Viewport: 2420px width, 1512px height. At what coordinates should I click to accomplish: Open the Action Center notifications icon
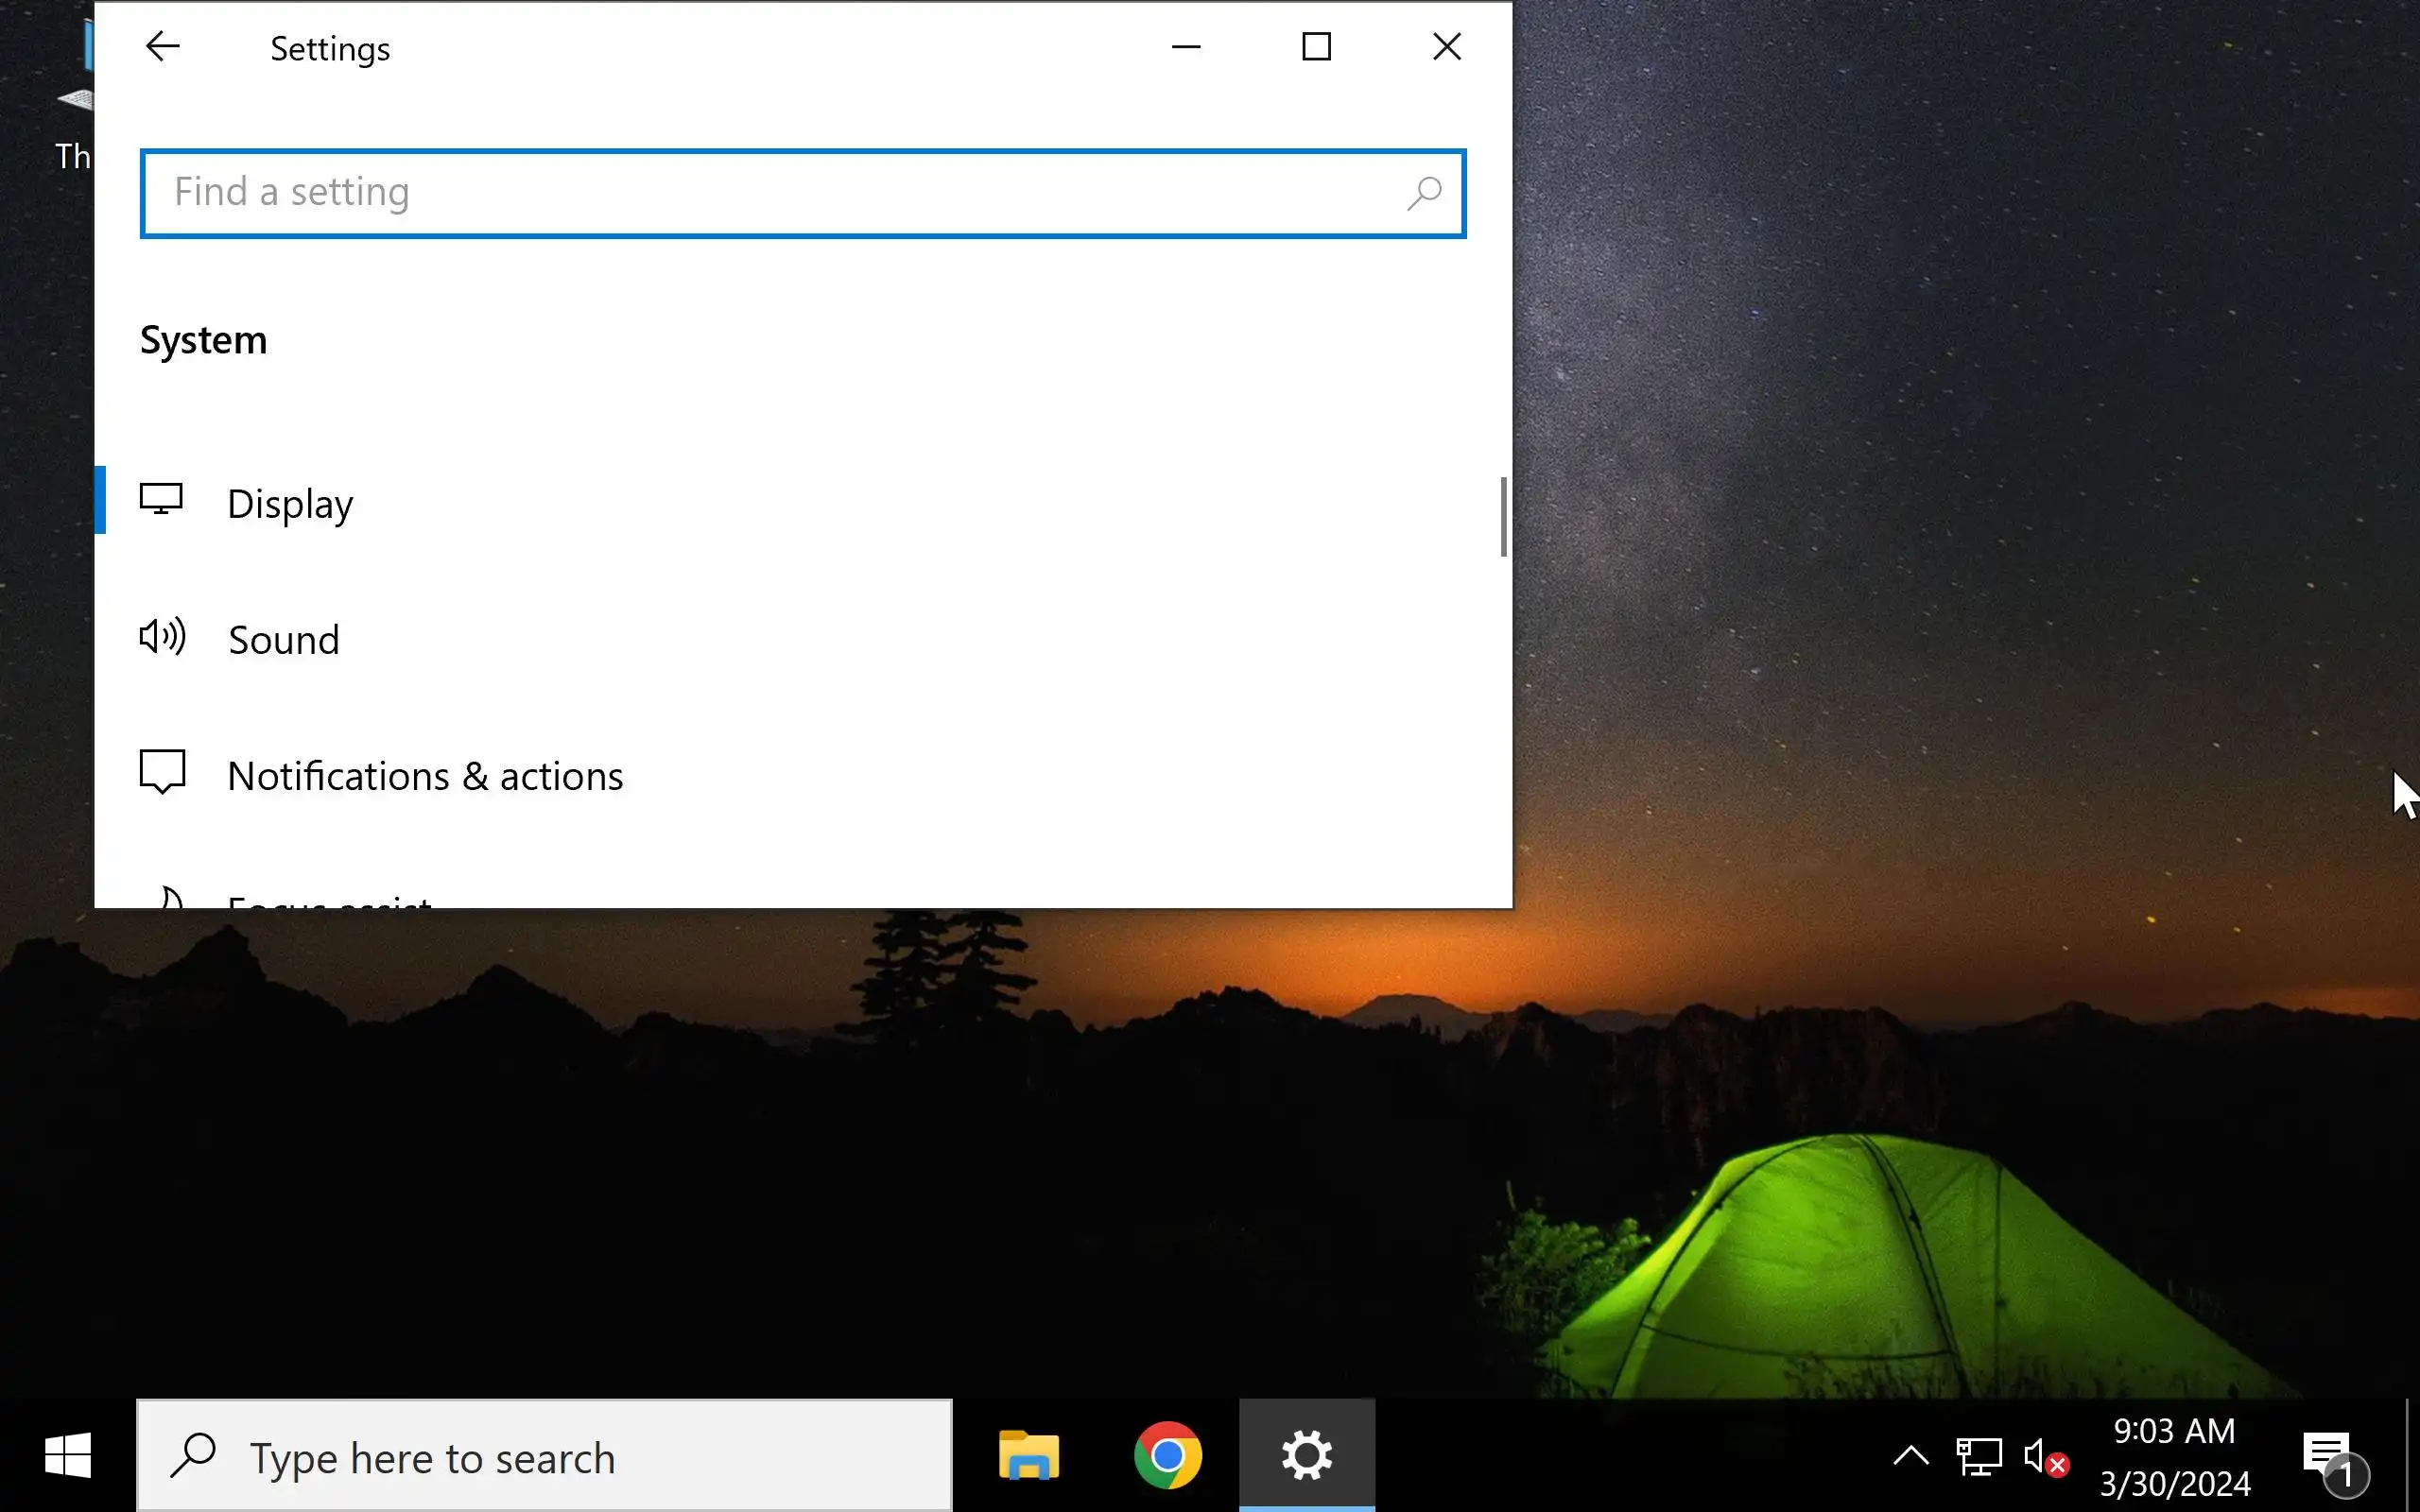[2332, 1458]
